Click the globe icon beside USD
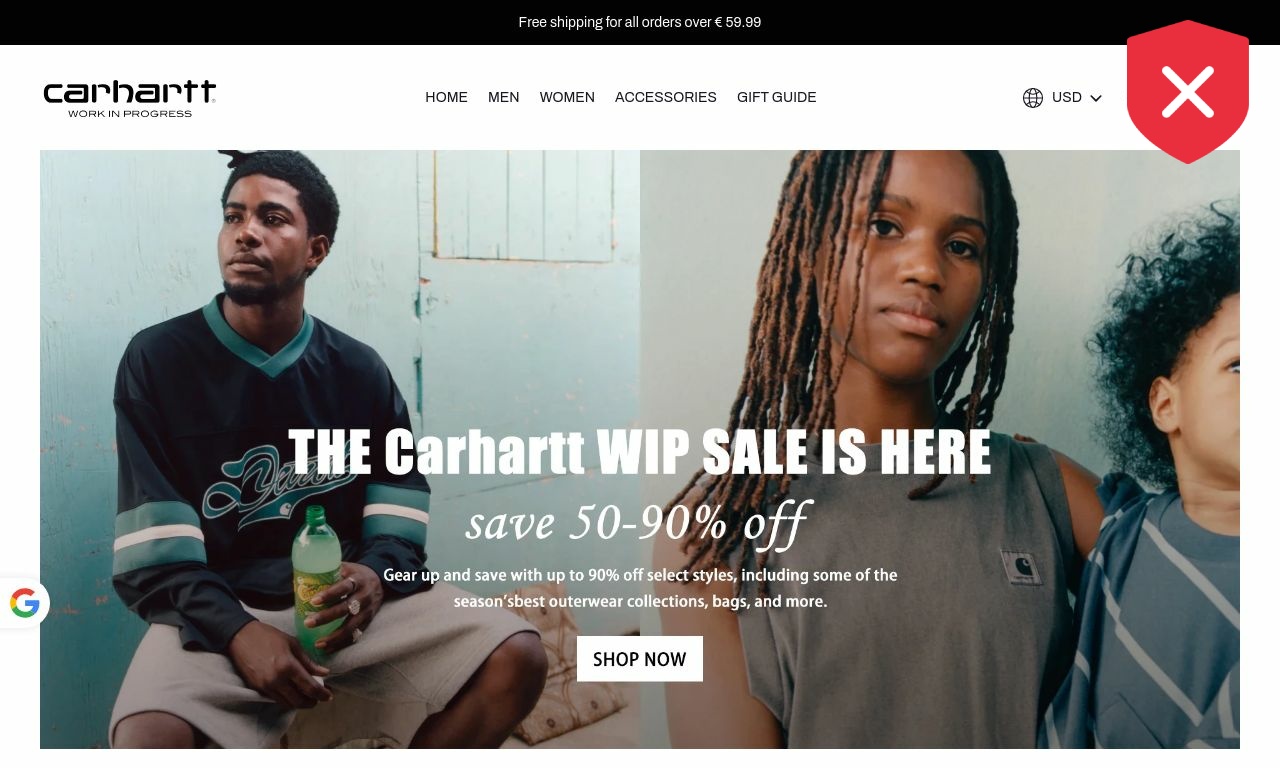 [x=1033, y=98]
